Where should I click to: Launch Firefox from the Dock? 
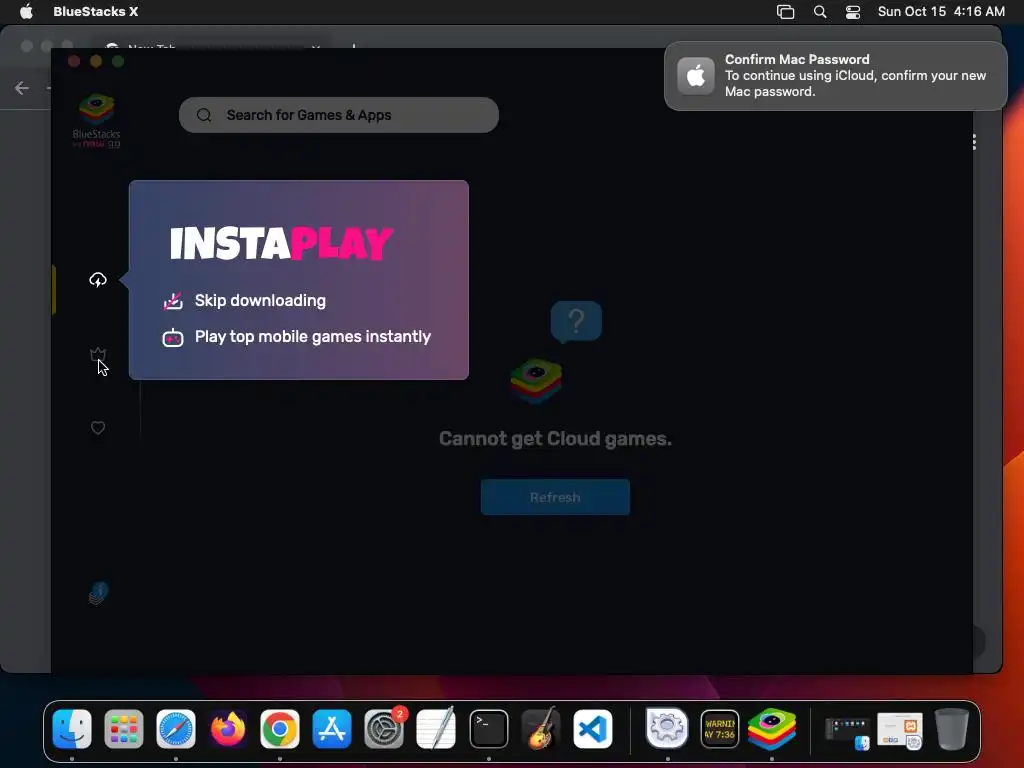pyautogui.click(x=228, y=729)
